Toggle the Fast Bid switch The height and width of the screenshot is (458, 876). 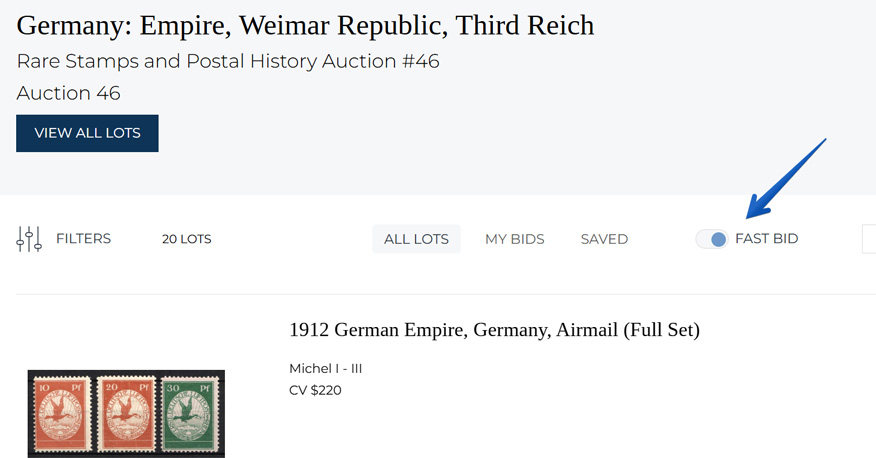coord(712,239)
